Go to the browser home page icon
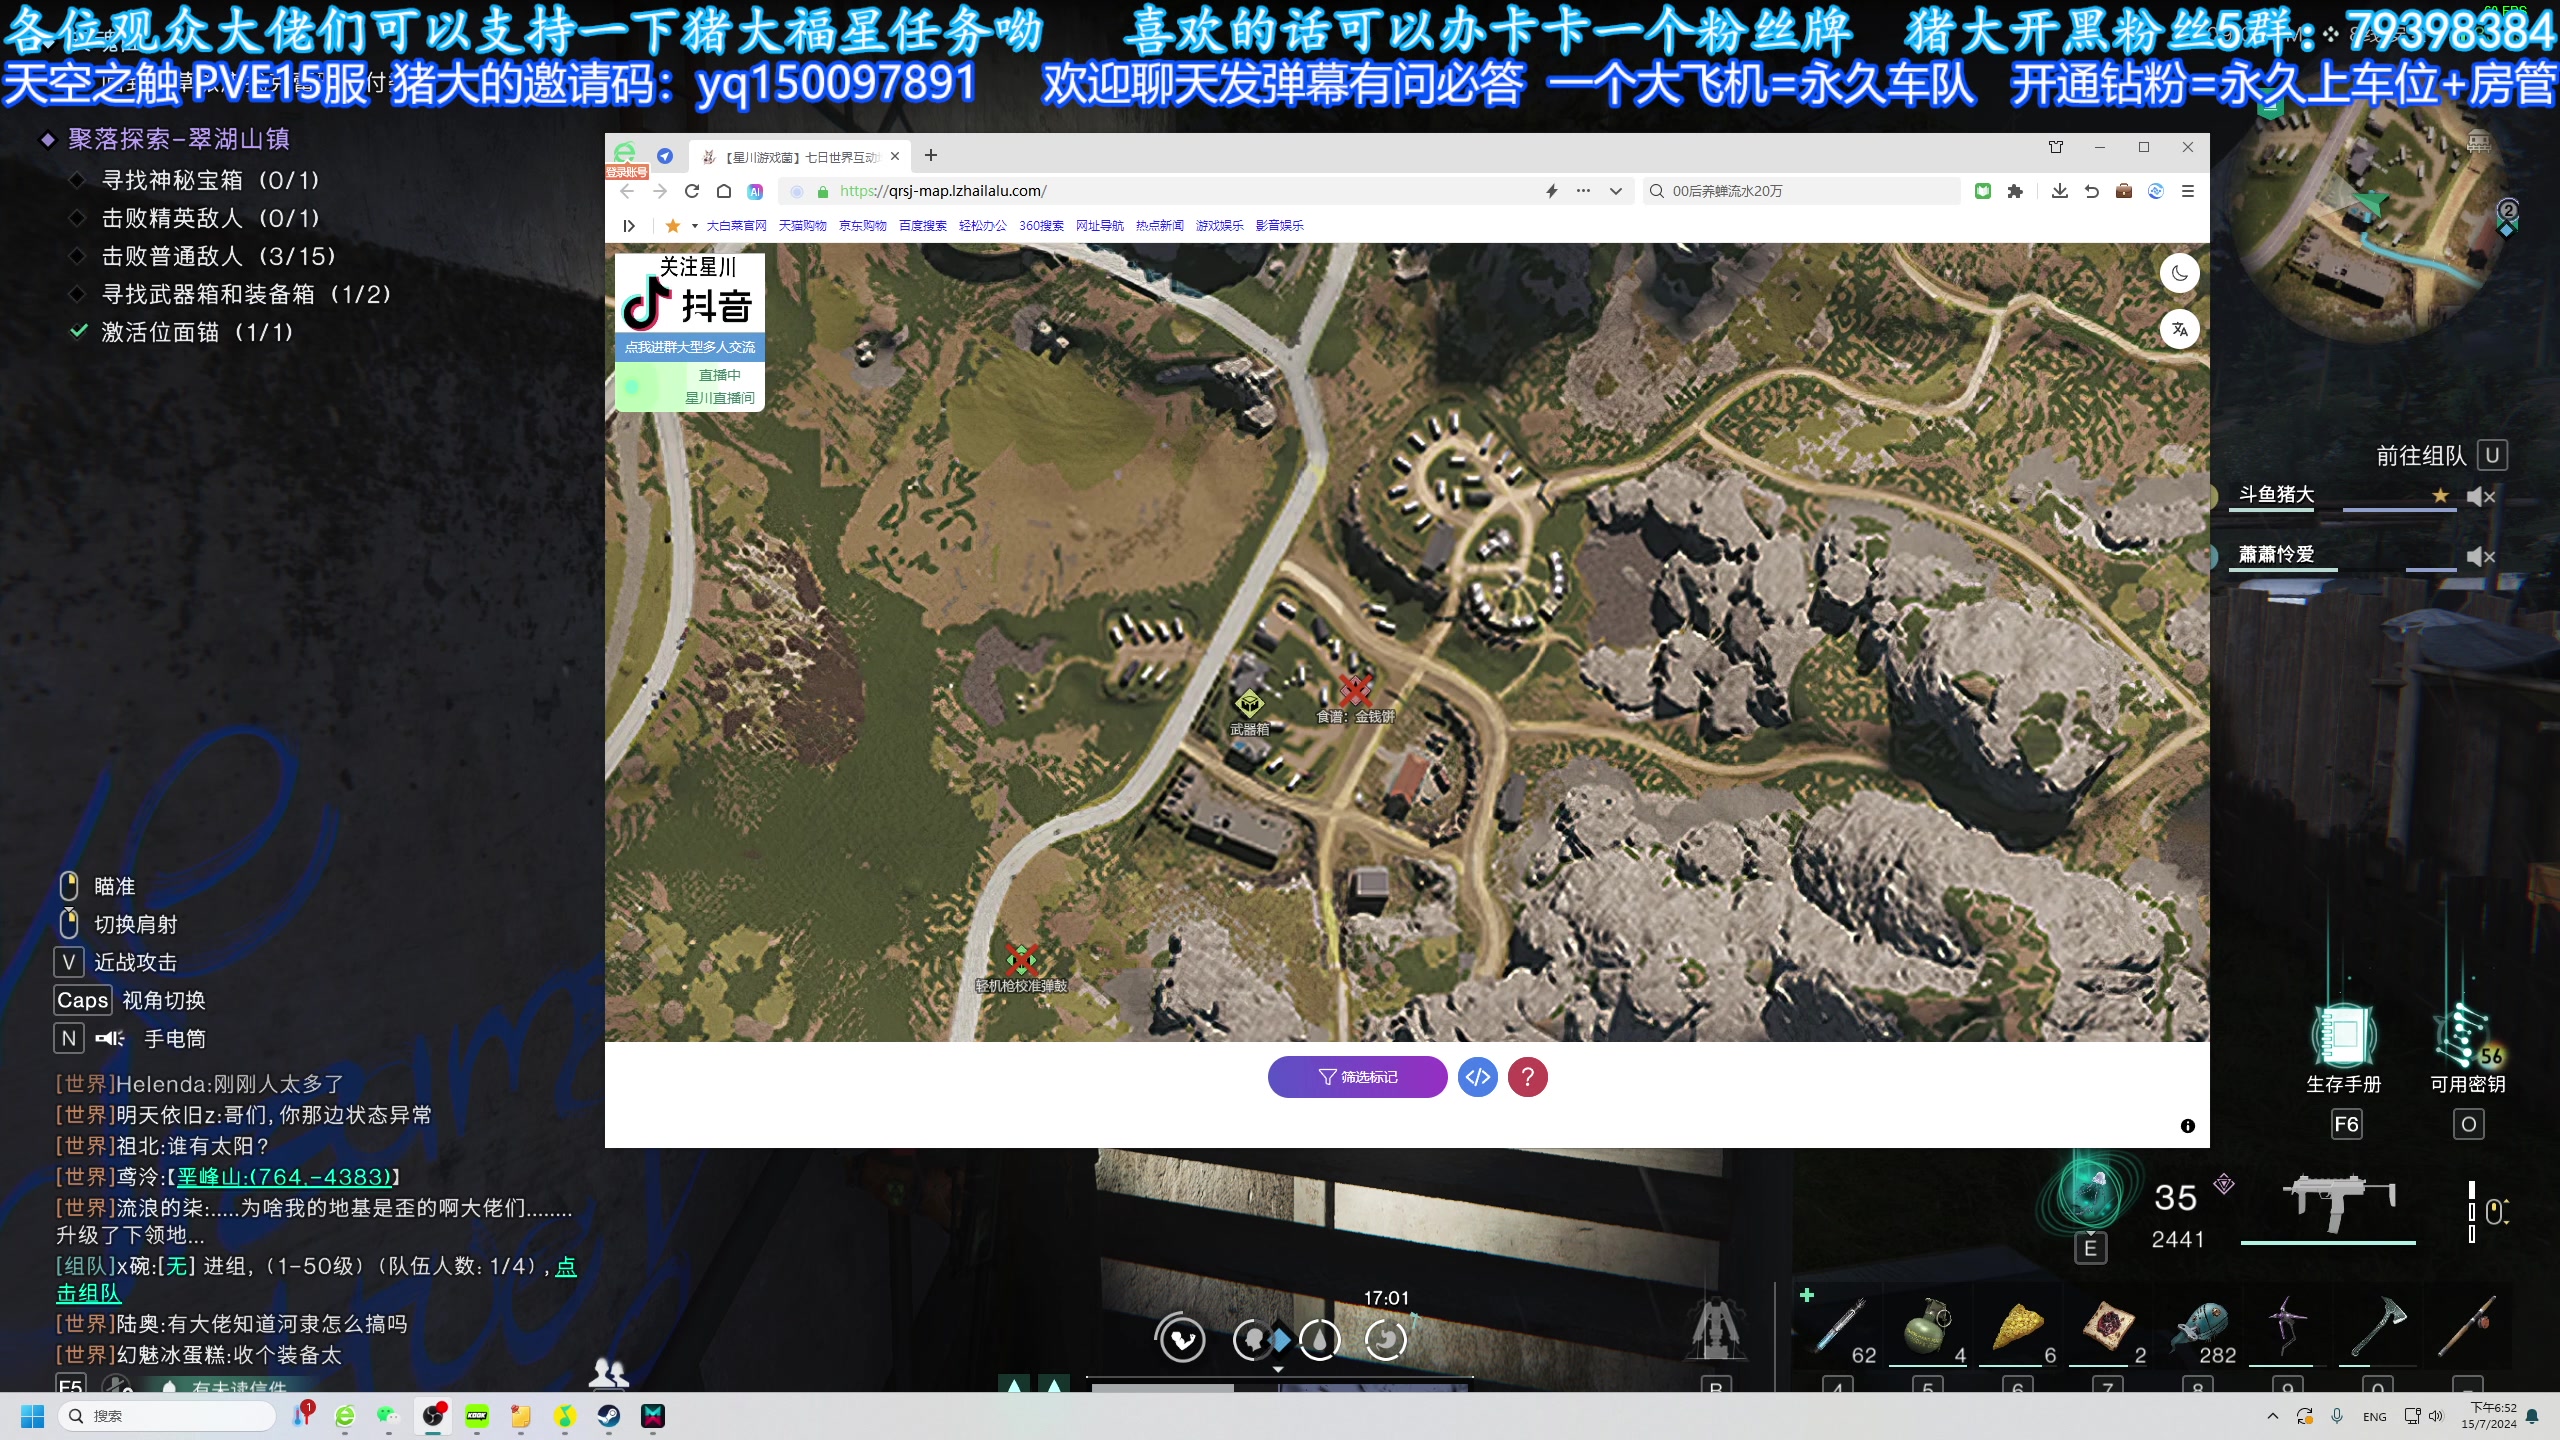The height and width of the screenshot is (1440, 2560). click(724, 191)
